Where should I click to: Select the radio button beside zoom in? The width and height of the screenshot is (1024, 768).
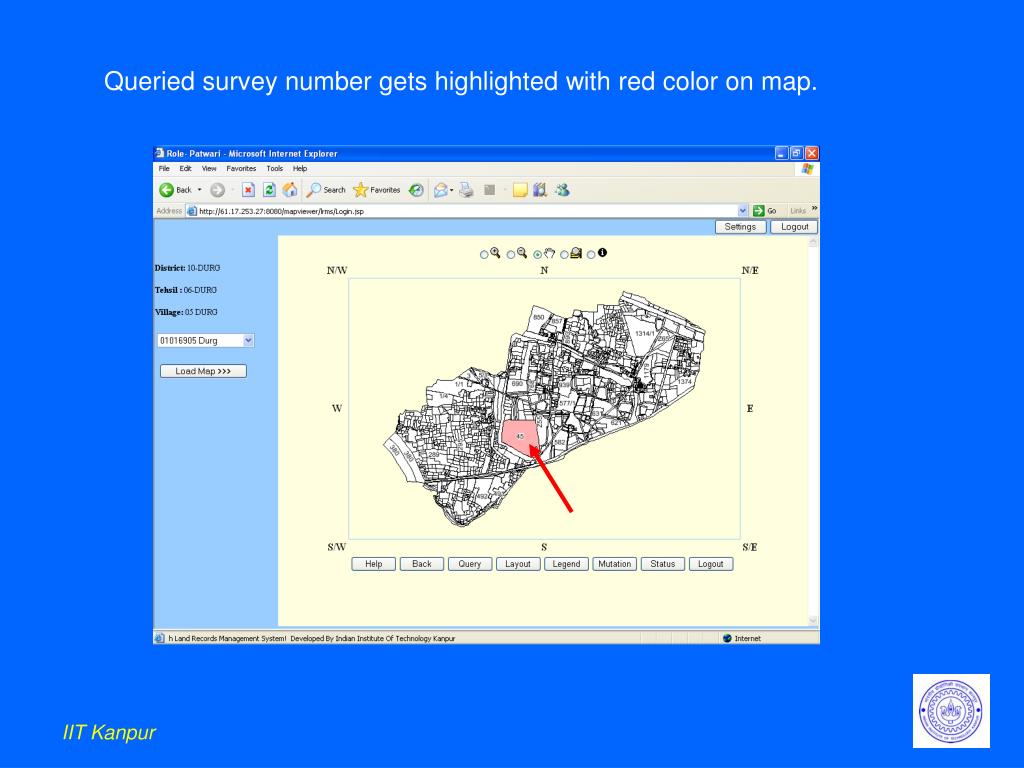[x=484, y=253]
